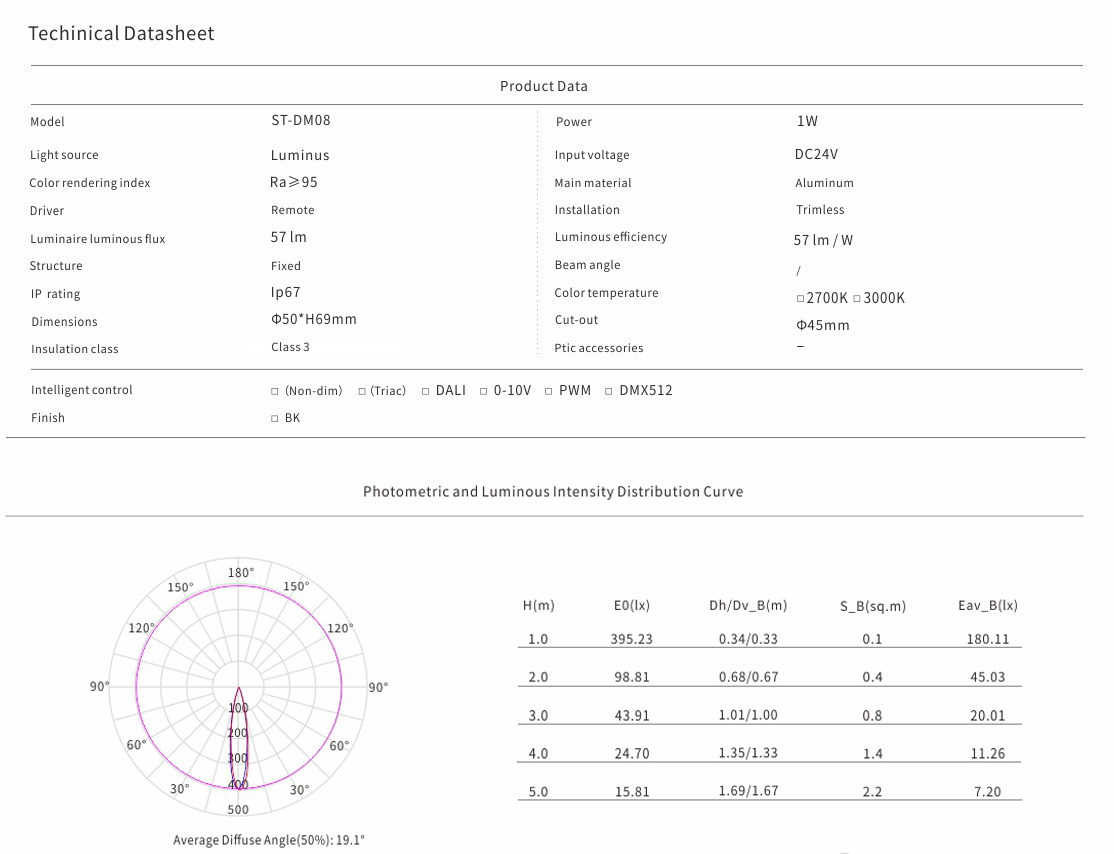
Task: Mark the Triac option checkbox
Action: point(362,391)
